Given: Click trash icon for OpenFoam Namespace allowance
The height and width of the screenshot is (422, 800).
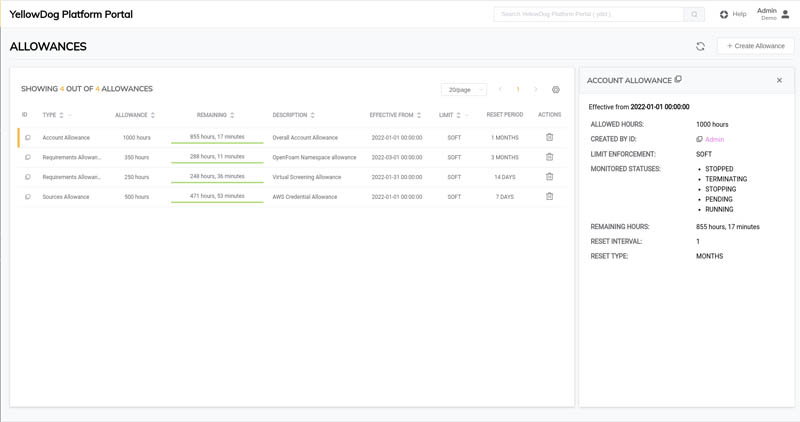Looking at the screenshot, I should click(549, 157).
